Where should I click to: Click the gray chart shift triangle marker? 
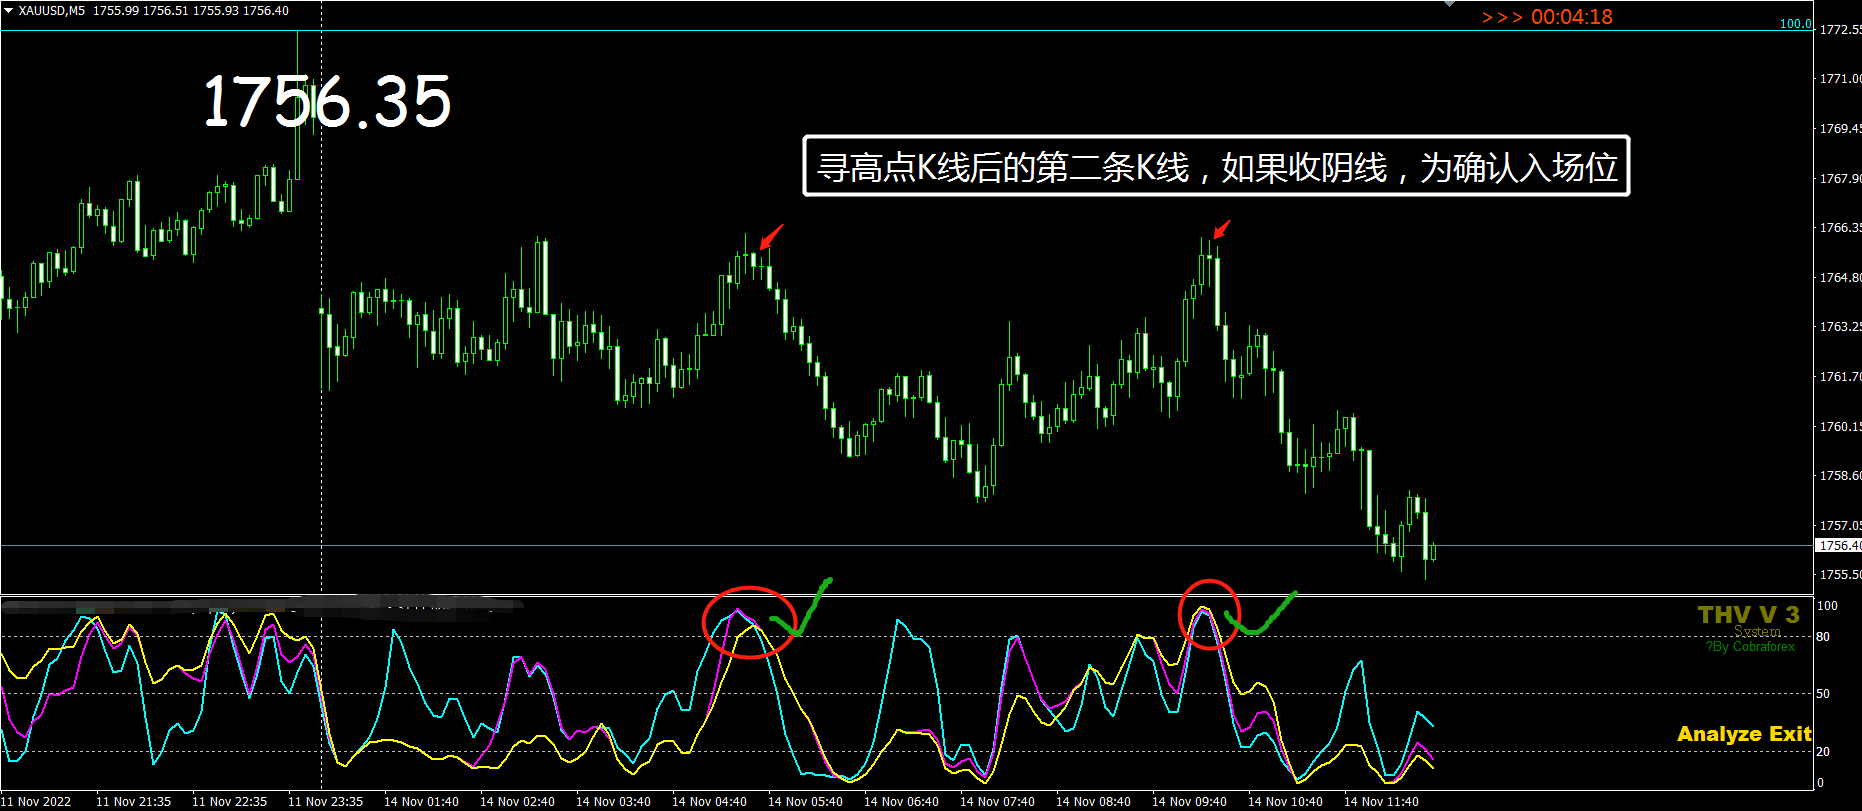pyautogui.click(x=1450, y=4)
